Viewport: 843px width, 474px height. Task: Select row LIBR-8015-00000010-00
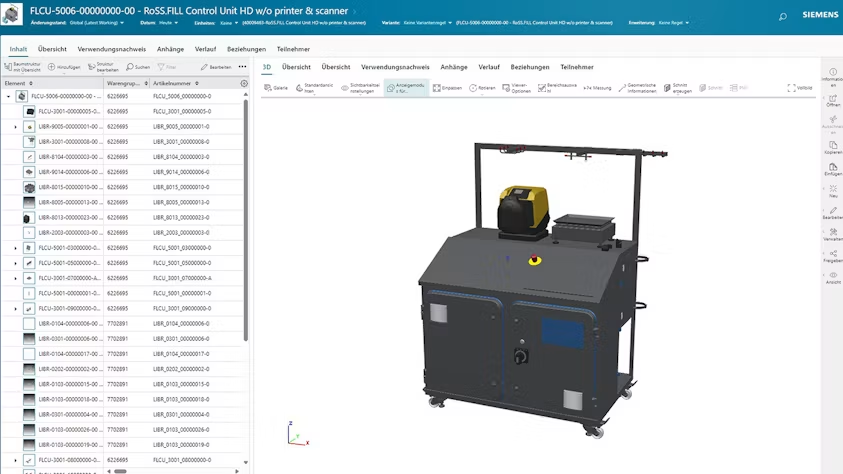pos(124,188)
